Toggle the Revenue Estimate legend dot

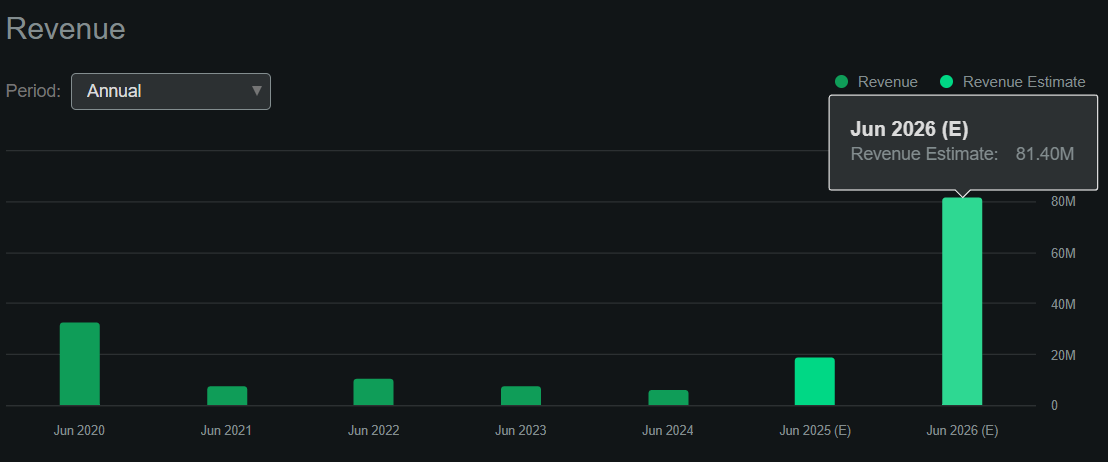[x=946, y=82]
